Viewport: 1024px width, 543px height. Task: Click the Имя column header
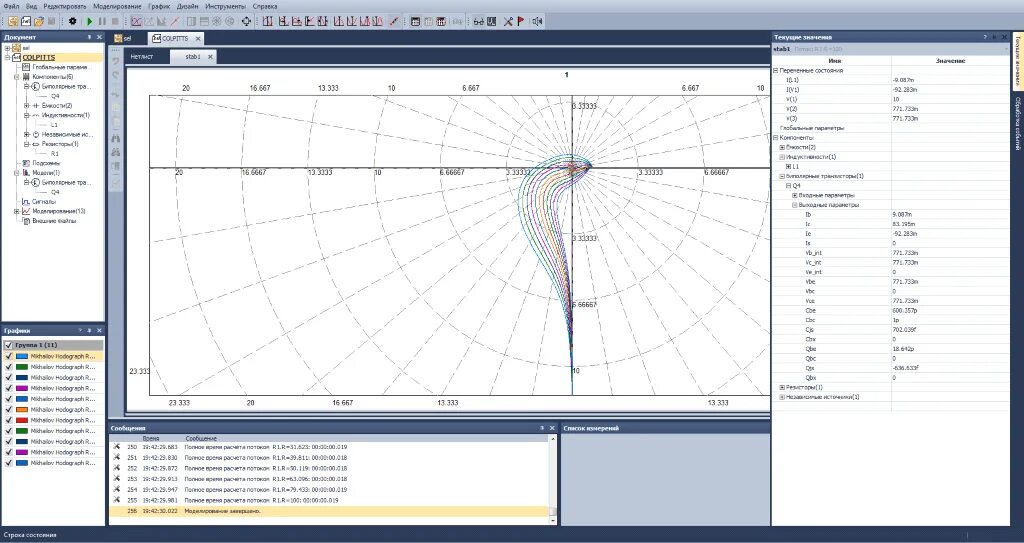(x=834, y=61)
